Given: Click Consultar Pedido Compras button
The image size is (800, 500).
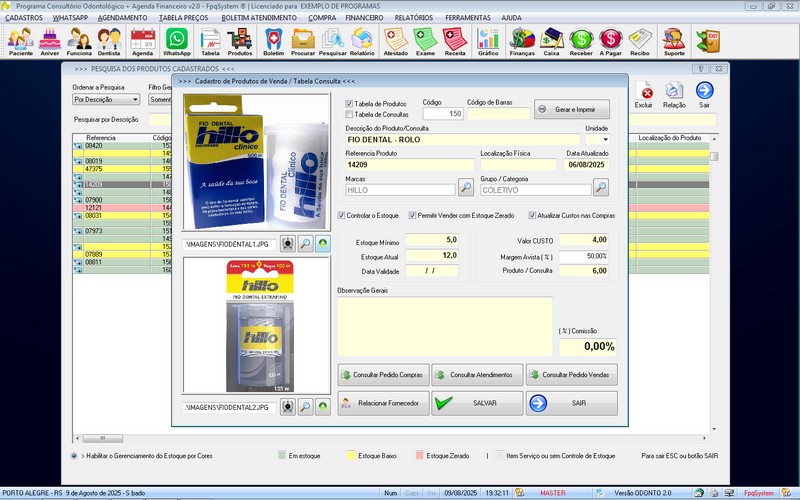Looking at the screenshot, I should click(383, 374).
